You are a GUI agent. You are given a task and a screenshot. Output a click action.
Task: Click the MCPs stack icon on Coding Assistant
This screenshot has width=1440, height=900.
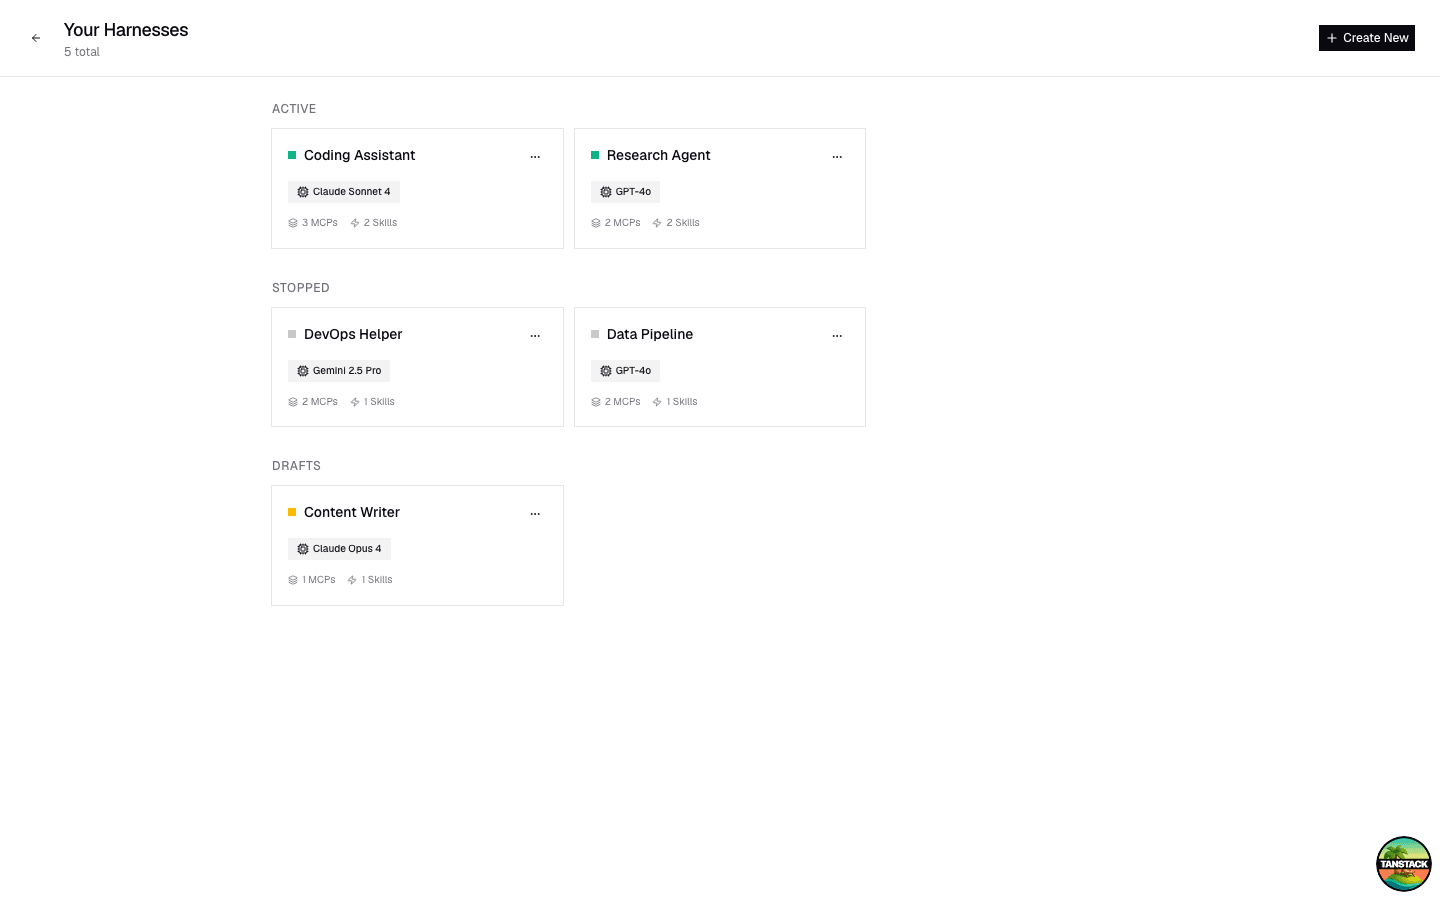point(292,222)
